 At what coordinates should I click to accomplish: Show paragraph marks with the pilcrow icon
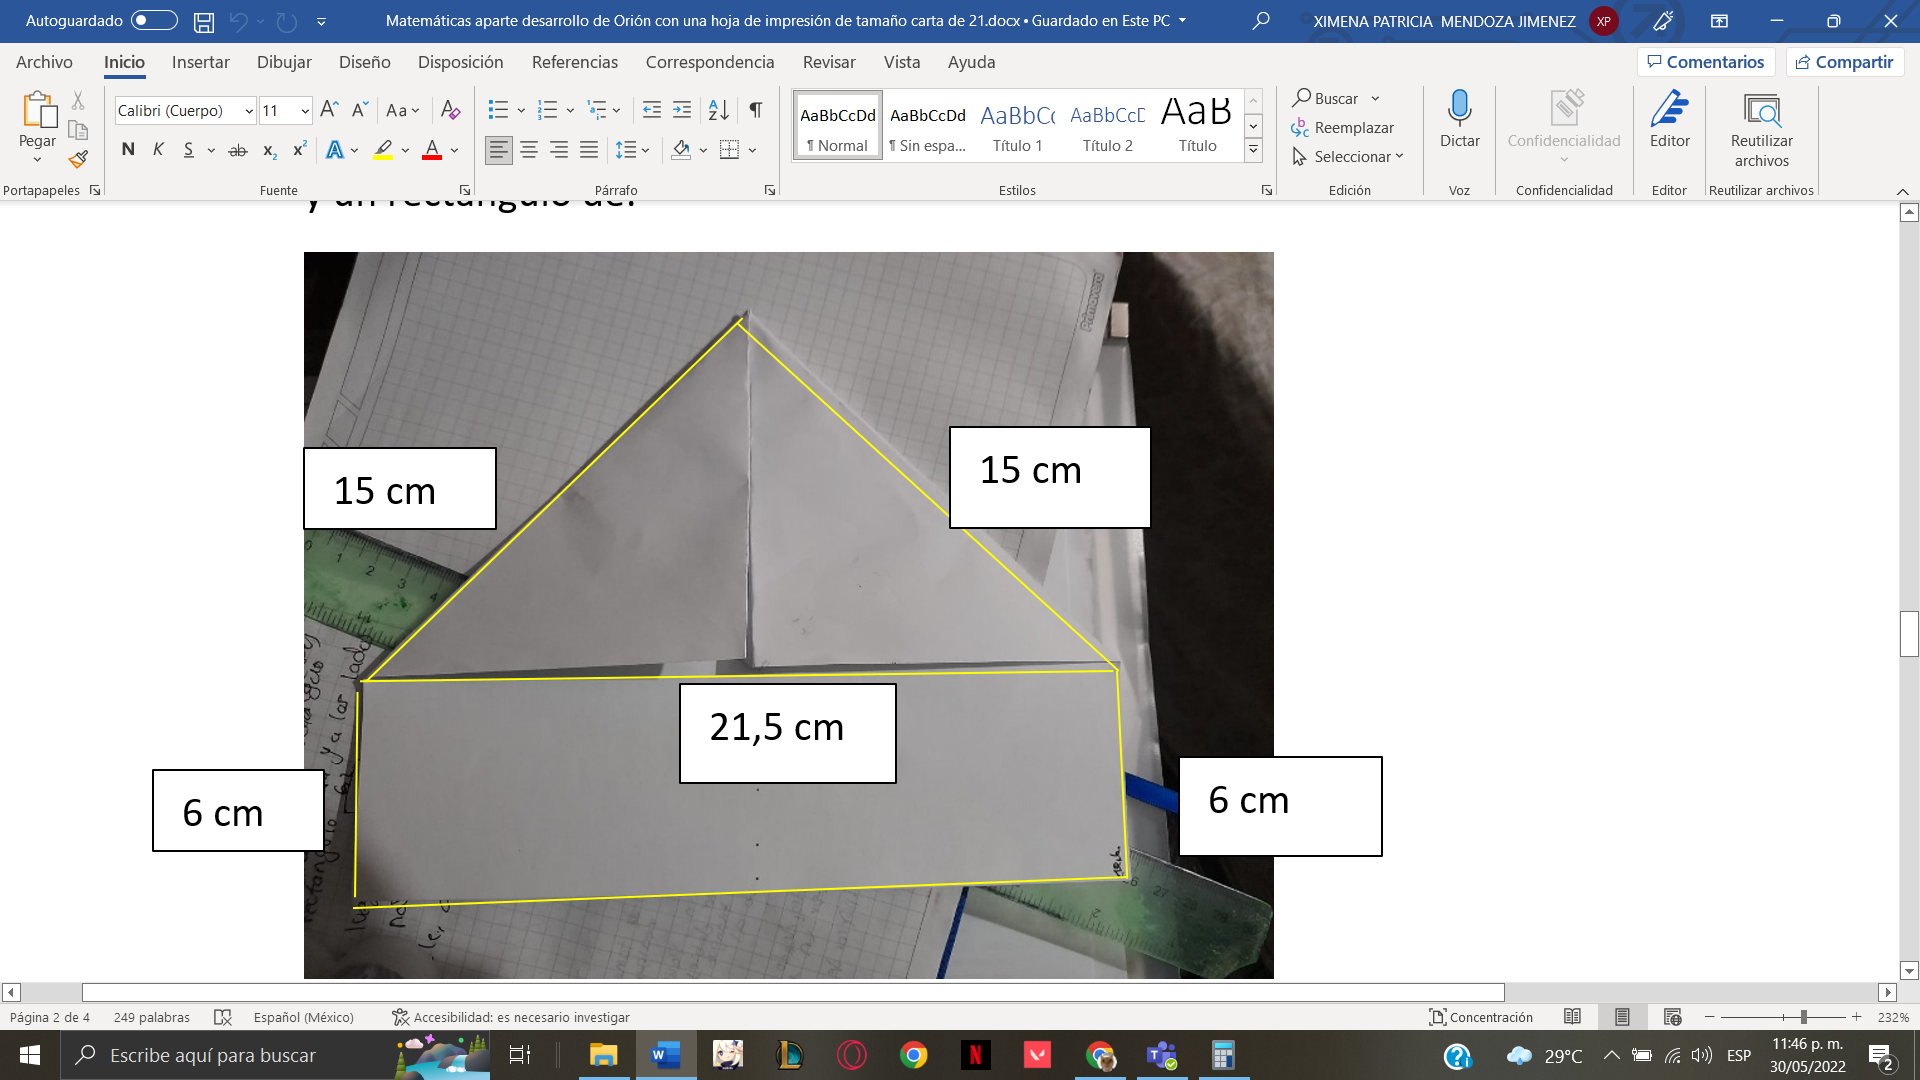click(755, 110)
